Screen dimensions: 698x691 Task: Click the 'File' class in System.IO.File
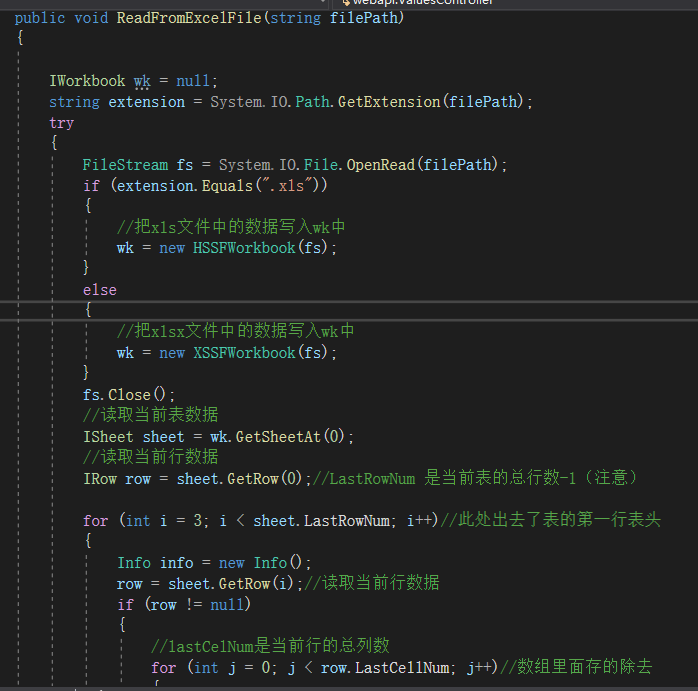point(321,165)
